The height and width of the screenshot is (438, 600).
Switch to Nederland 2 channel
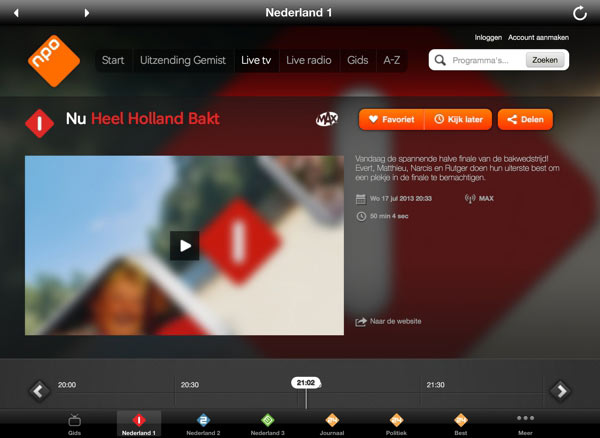tap(203, 425)
